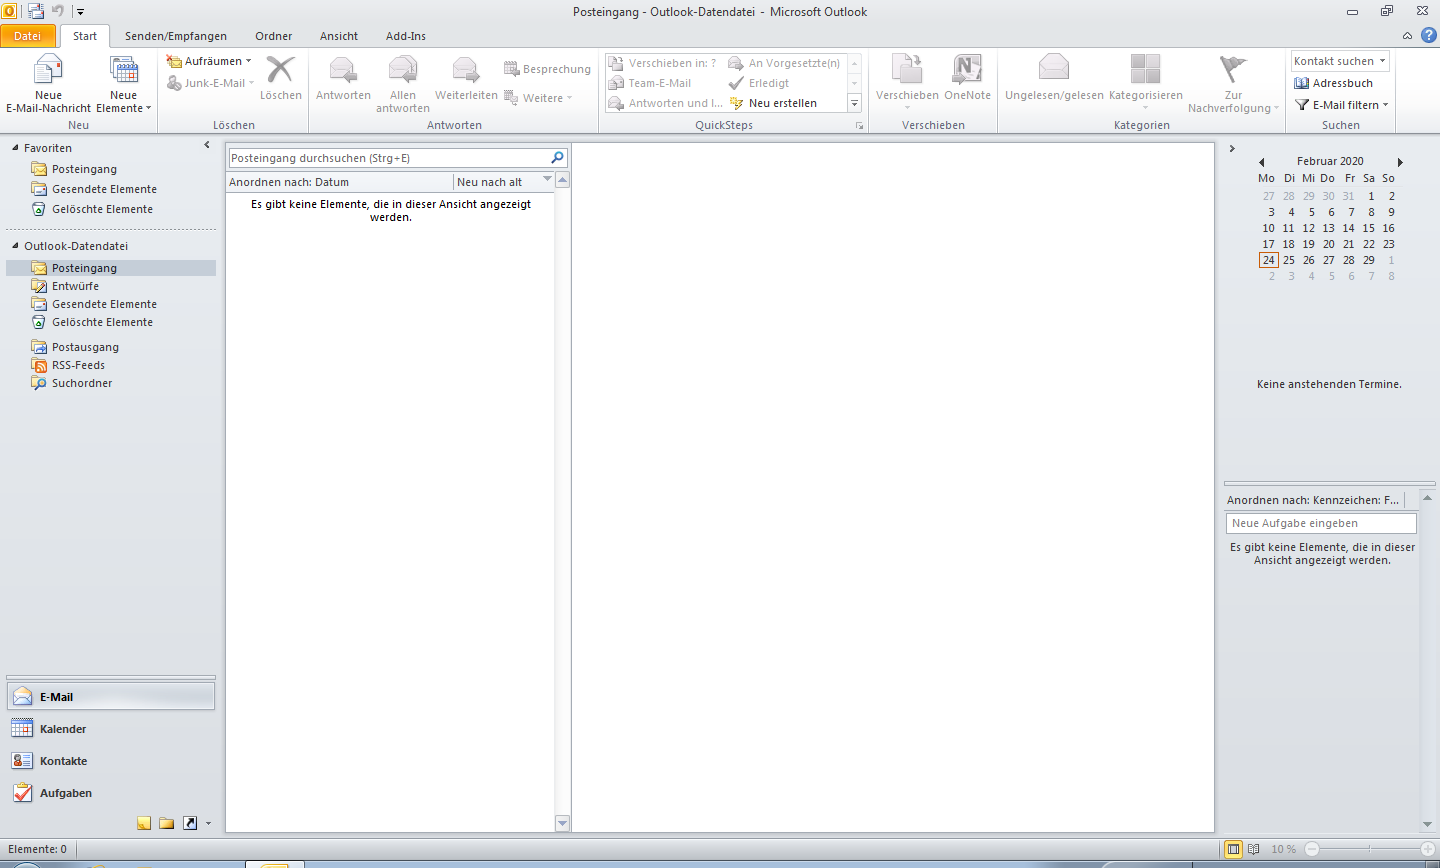Screen dimensions: 1440x868
Task: Go to next month in calendar
Action: pyautogui.click(x=1400, y=162)
